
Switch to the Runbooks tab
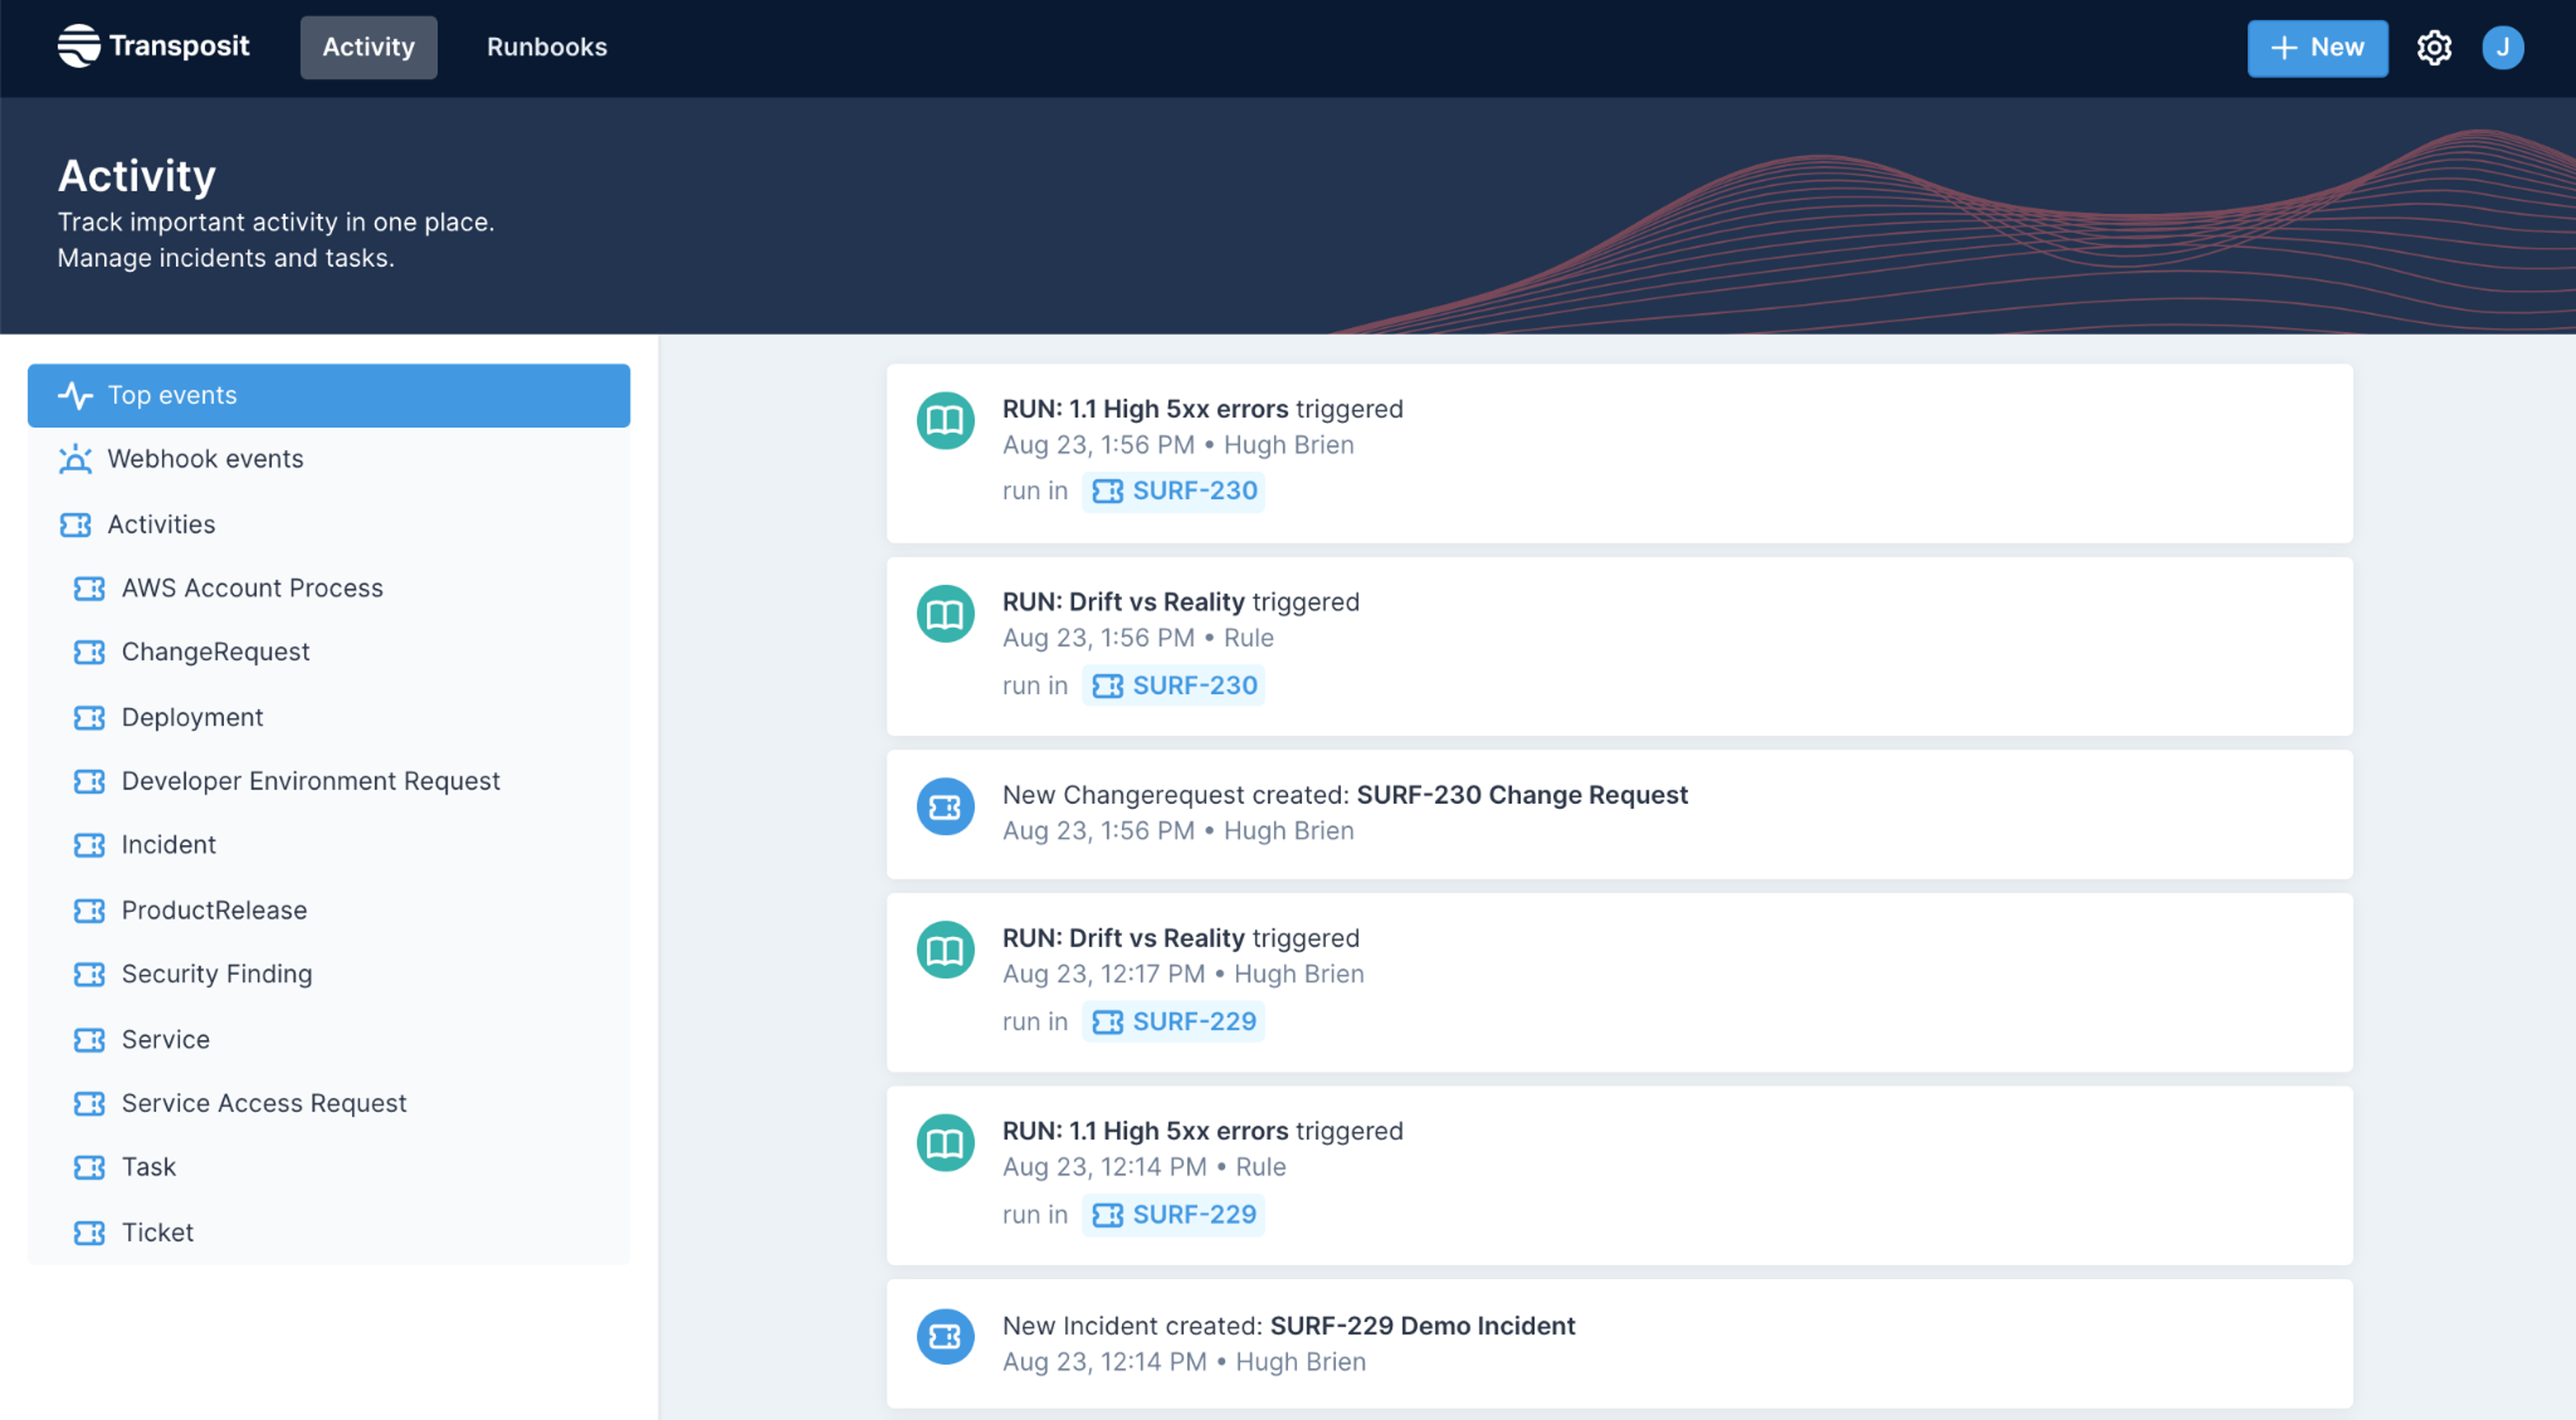[546, 47]
